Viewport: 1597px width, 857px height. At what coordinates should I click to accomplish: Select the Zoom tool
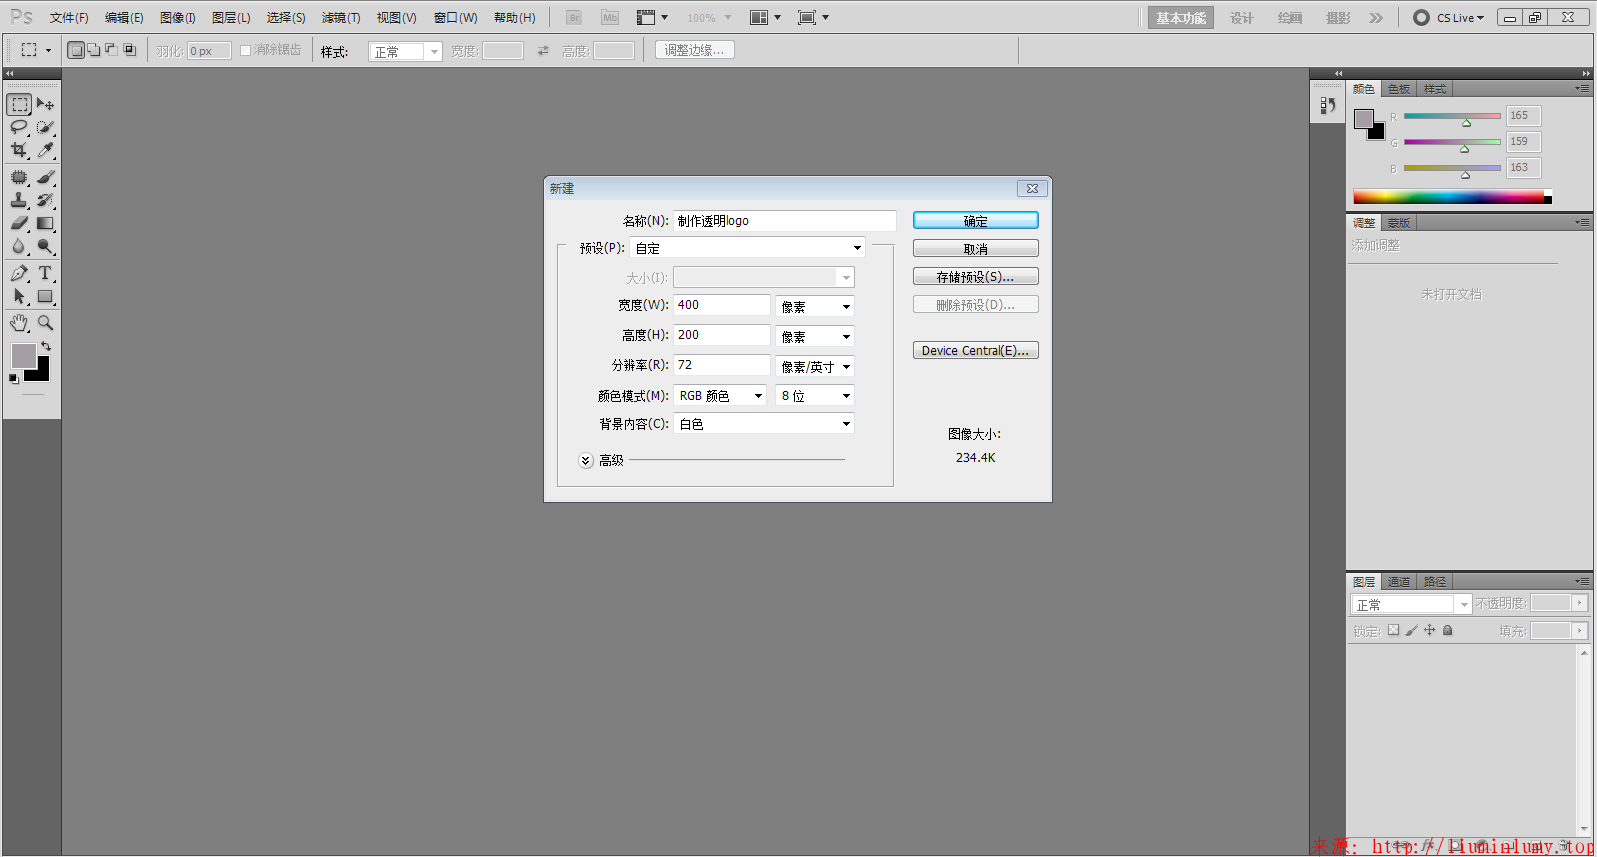tap(45, 323)
